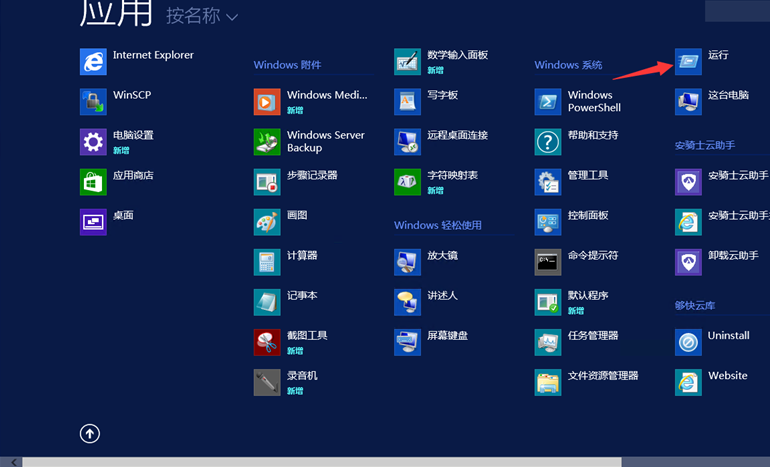Open 画图 paint app

(x=267, y=222)
